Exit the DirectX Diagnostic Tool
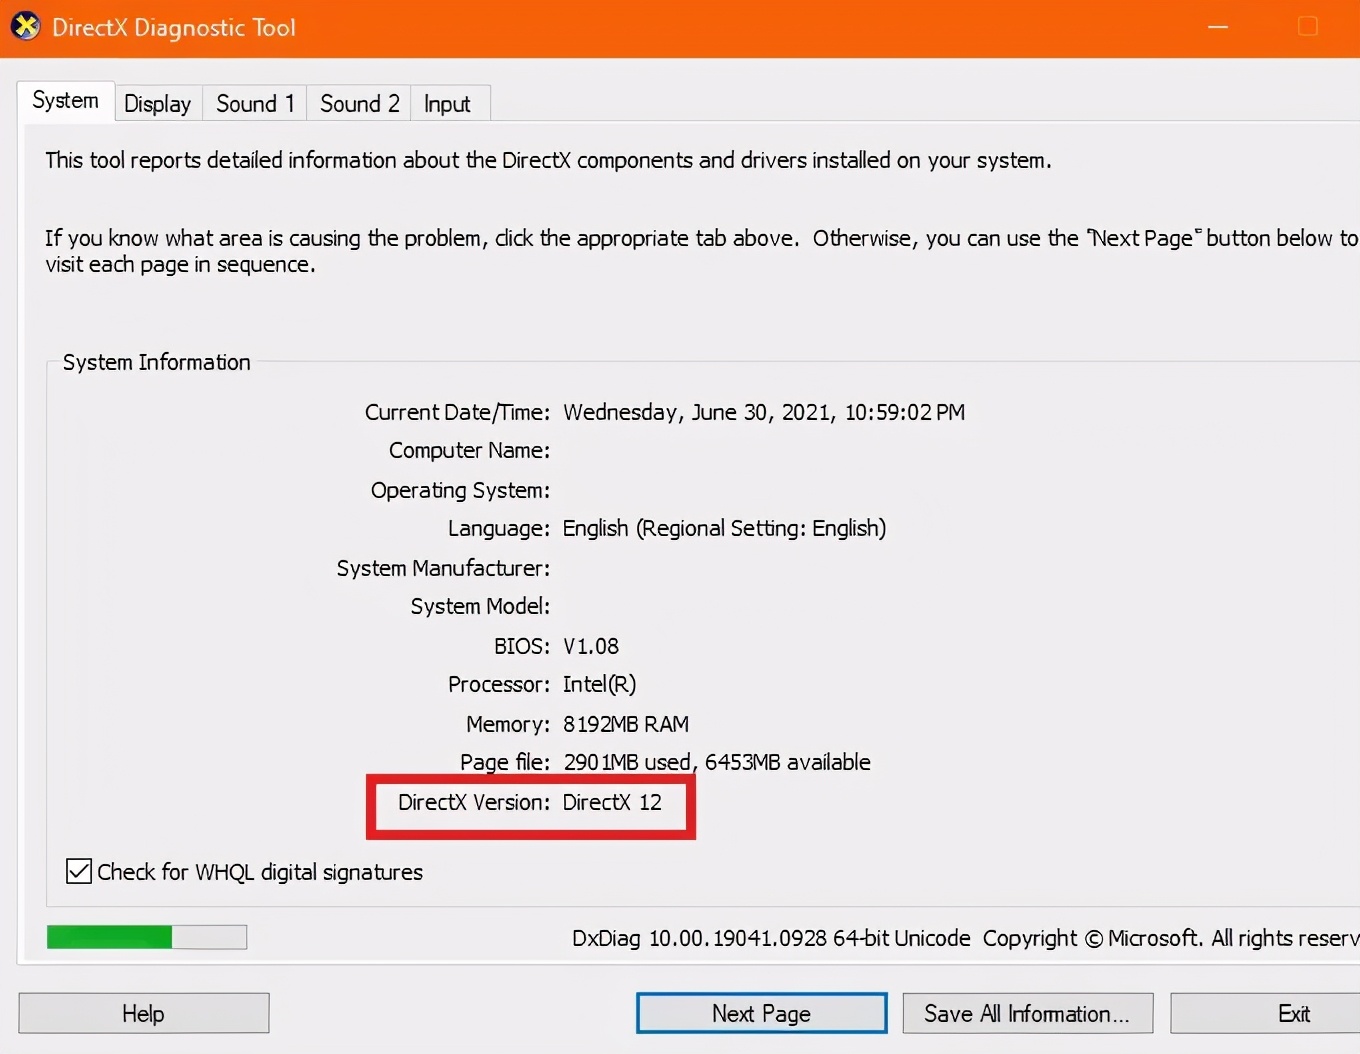 point(1294,1013)
